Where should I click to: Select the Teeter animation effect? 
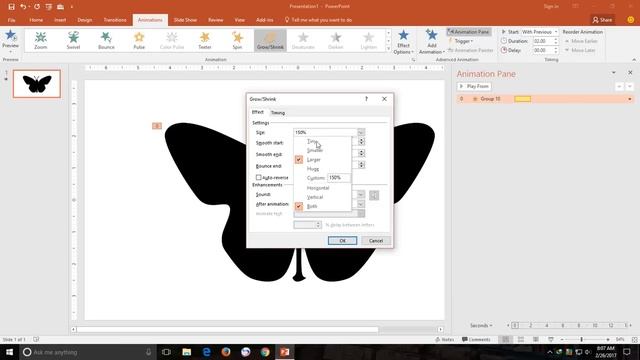click(205, 40)
